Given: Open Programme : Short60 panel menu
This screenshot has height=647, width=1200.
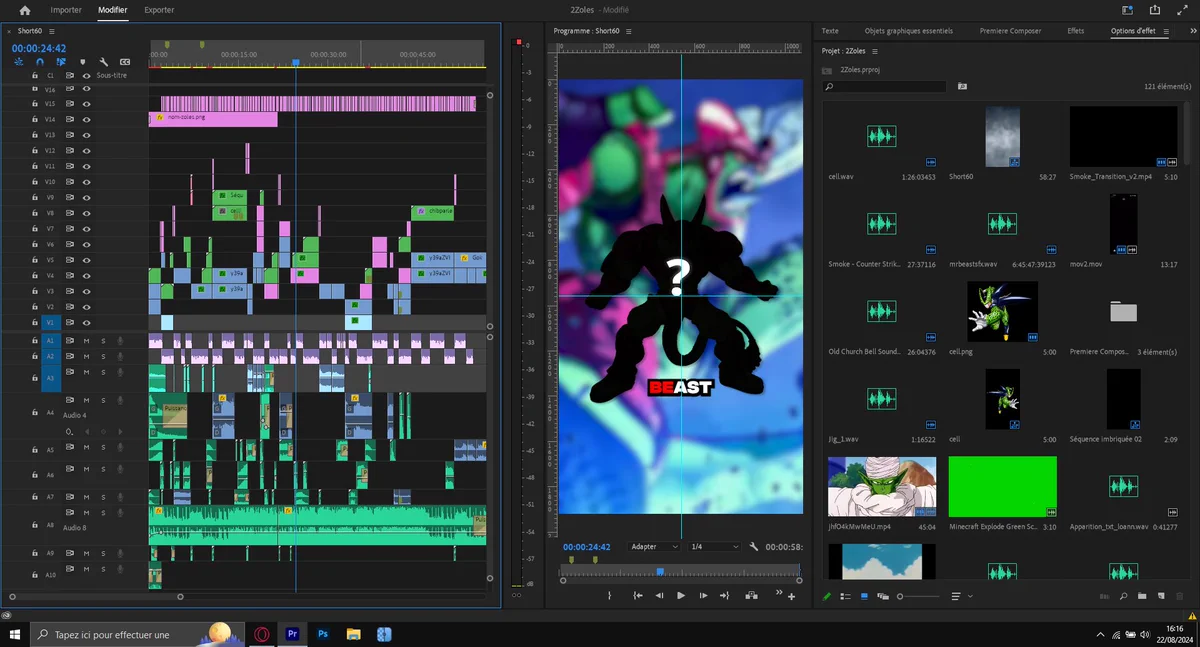Looking at the screenshot, I should pos(628,31).
